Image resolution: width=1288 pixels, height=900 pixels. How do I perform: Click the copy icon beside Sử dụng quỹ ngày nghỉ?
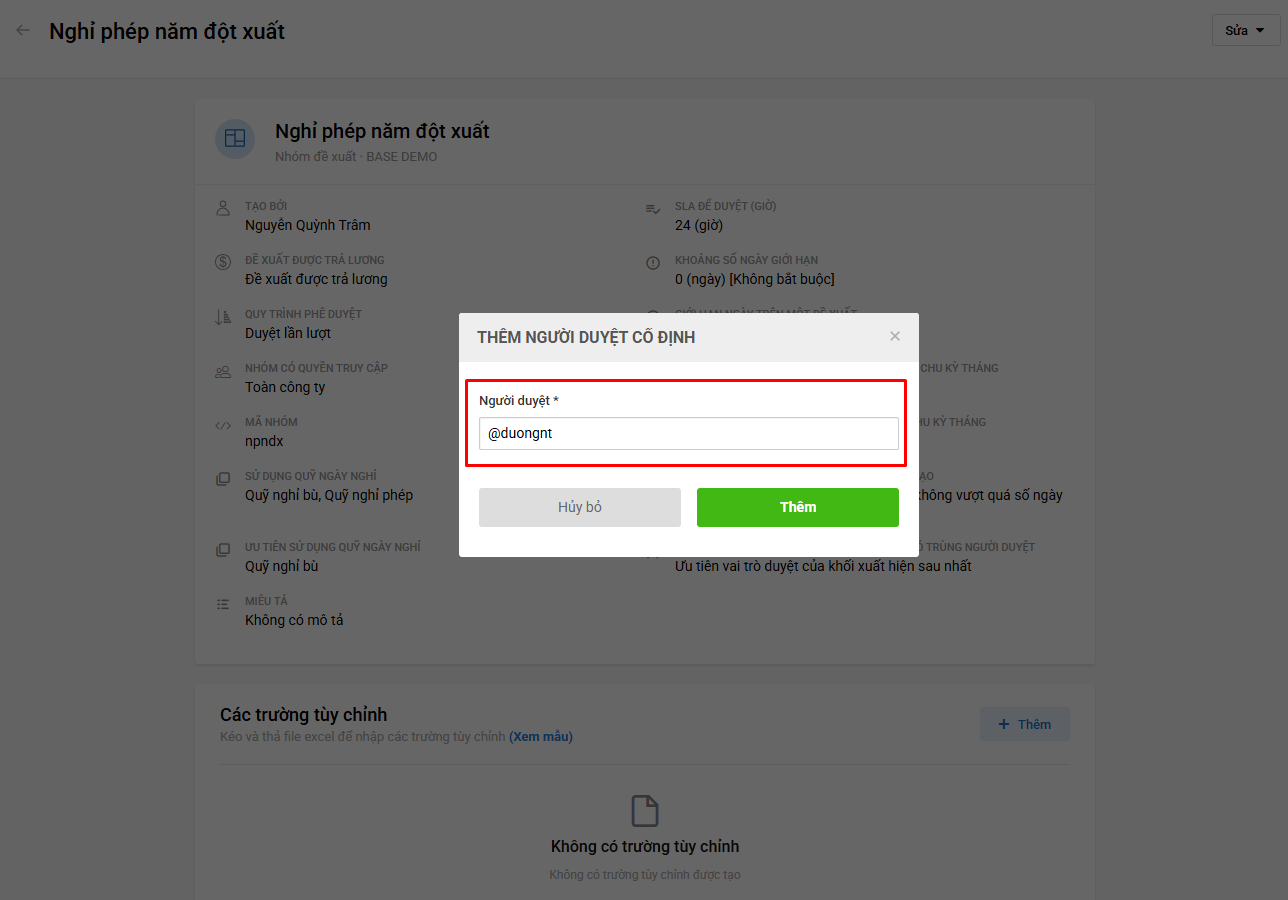tap(223, 479)
